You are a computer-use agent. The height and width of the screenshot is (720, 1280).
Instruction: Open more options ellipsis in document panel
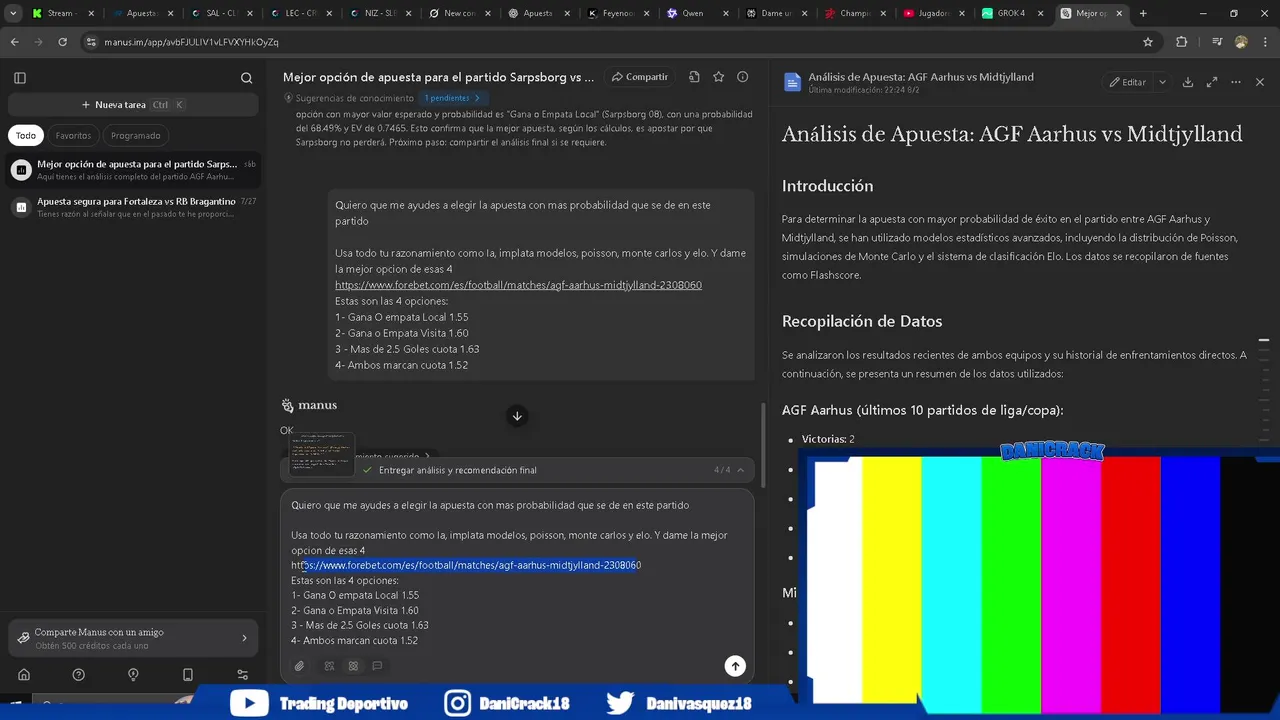[x=1236, y=82]
